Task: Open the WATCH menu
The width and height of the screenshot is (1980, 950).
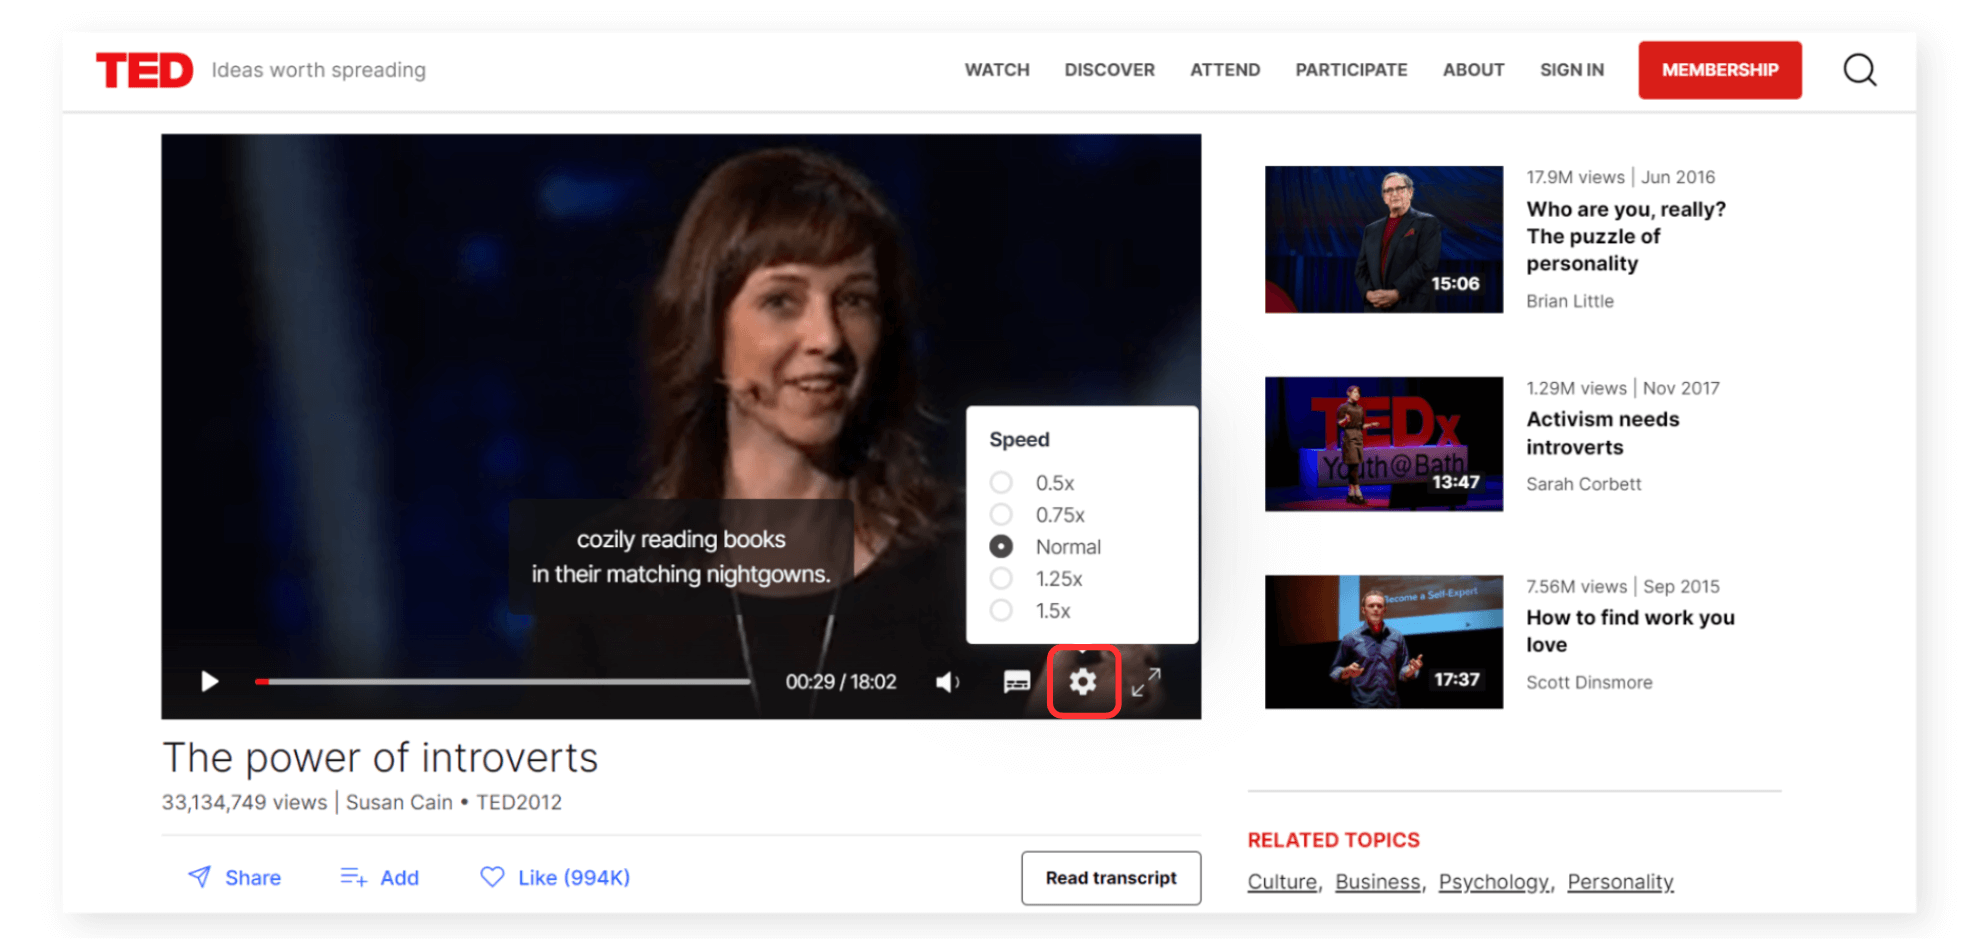Action: (x=996, y=70)
